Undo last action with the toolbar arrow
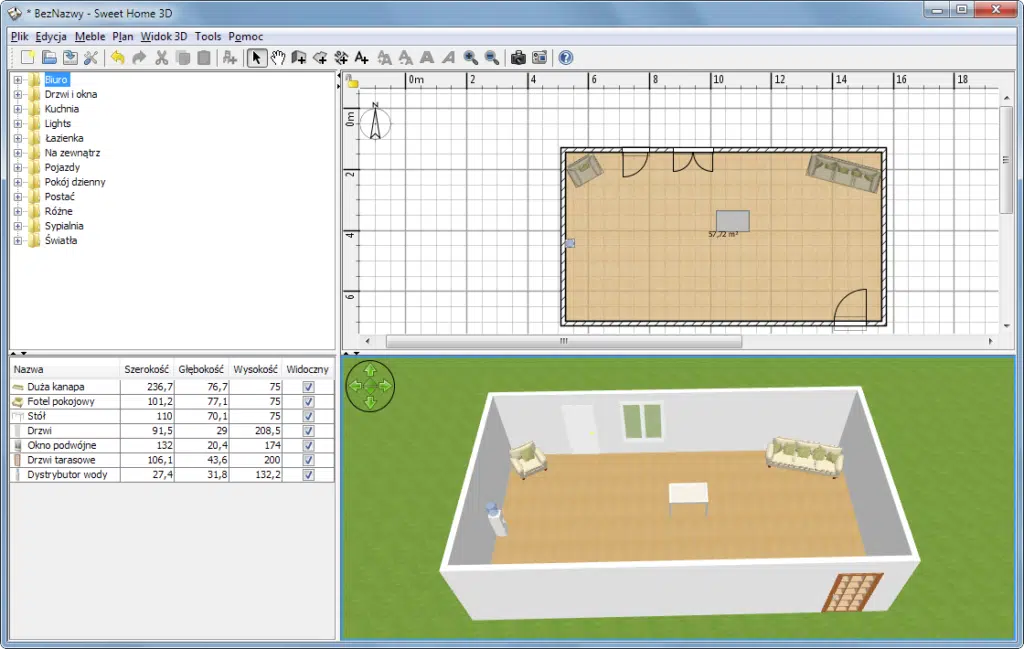Image resolution: width=1024 pixels, height=649 pixels. pos(117,57)
